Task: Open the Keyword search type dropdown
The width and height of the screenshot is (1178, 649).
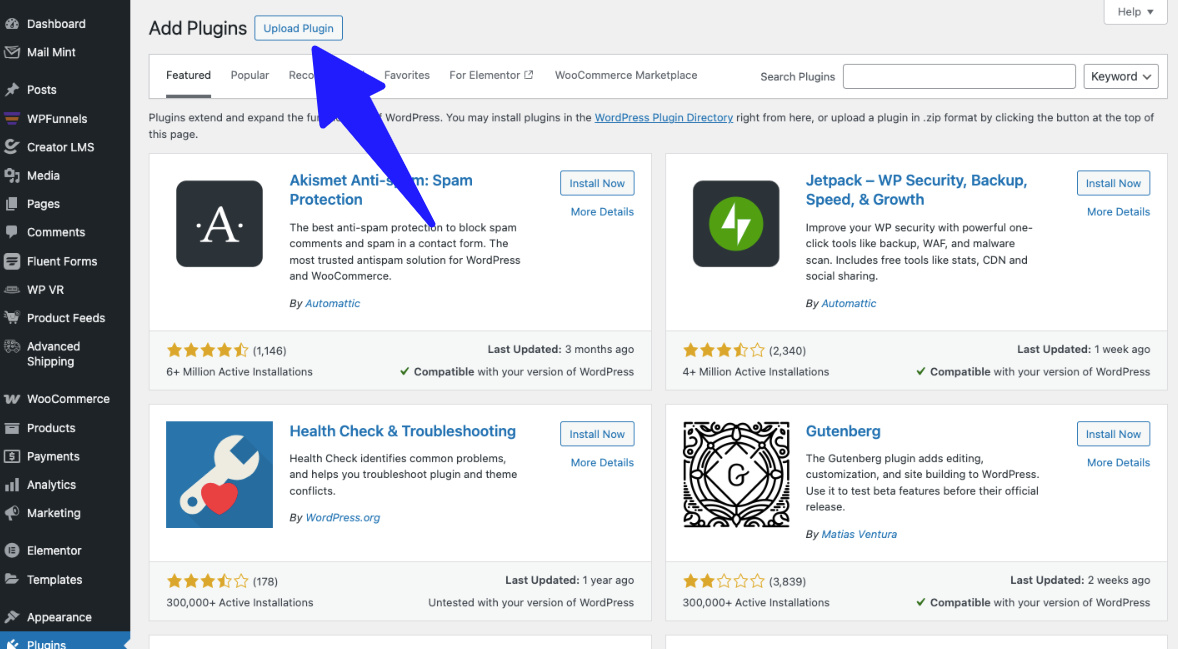Action: (1120, 77)
